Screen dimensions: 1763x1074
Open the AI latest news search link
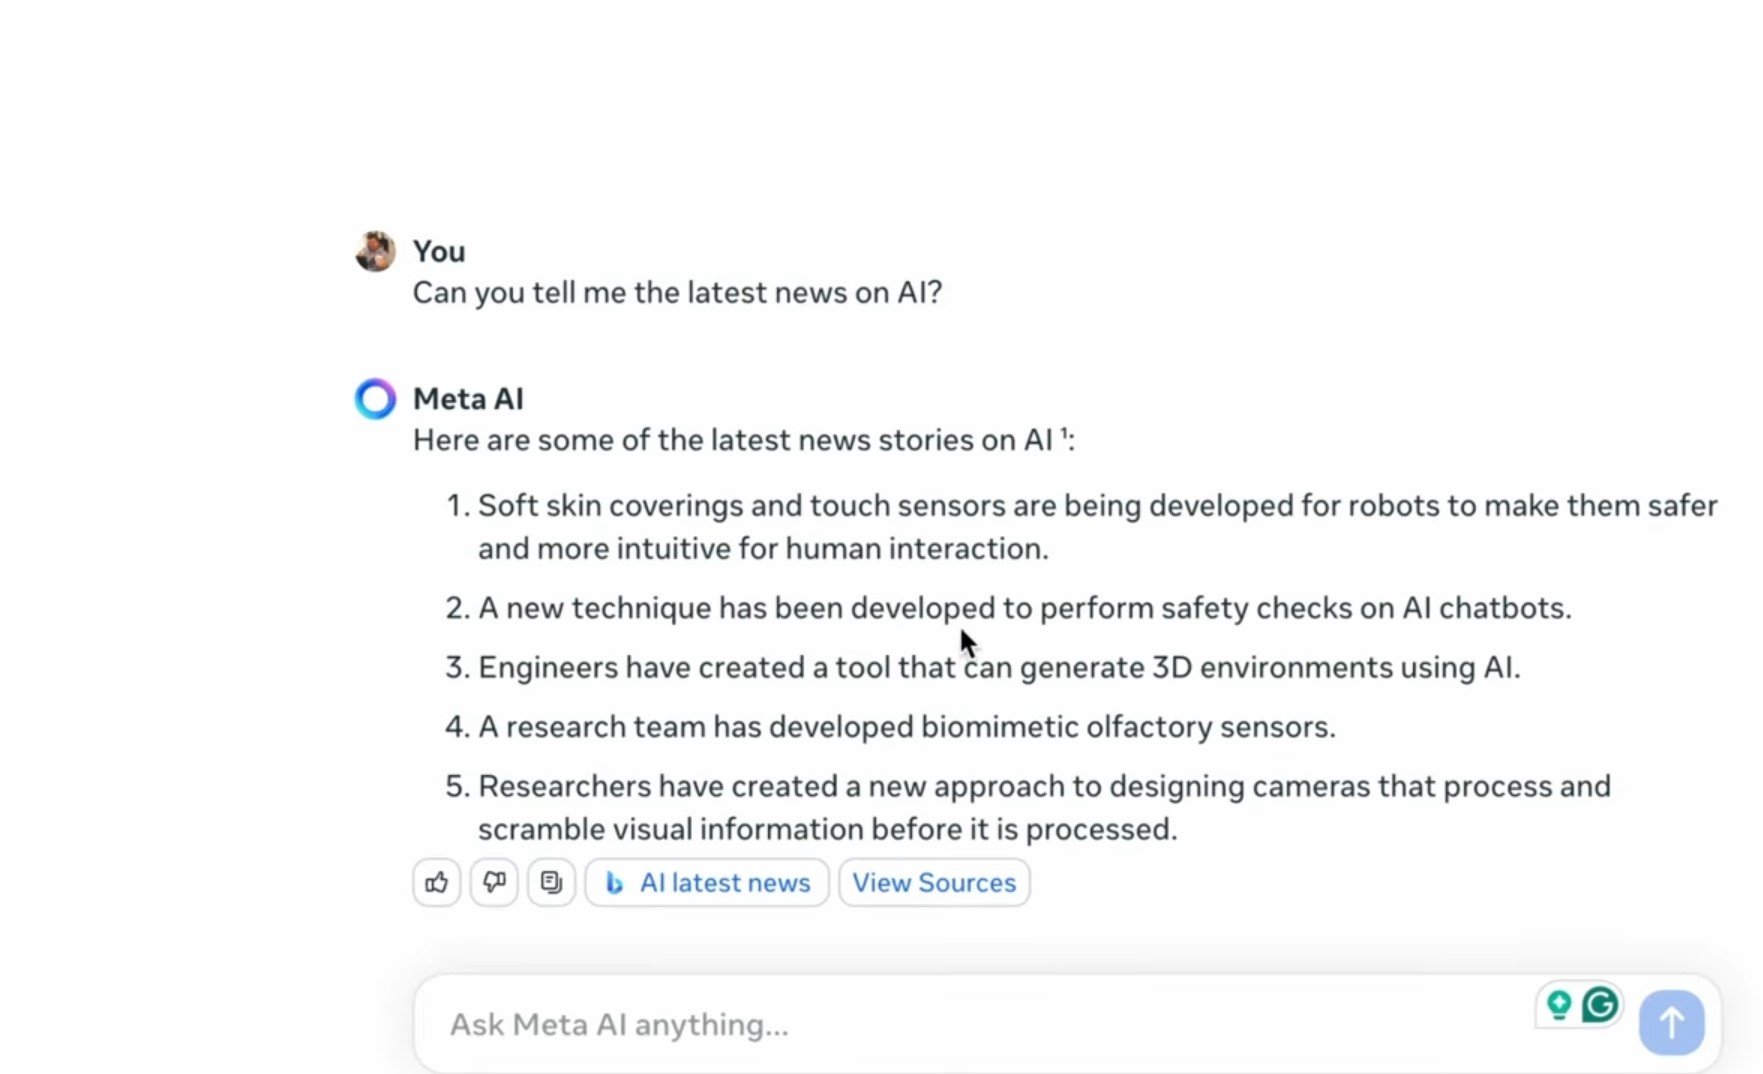click(707, 882)
